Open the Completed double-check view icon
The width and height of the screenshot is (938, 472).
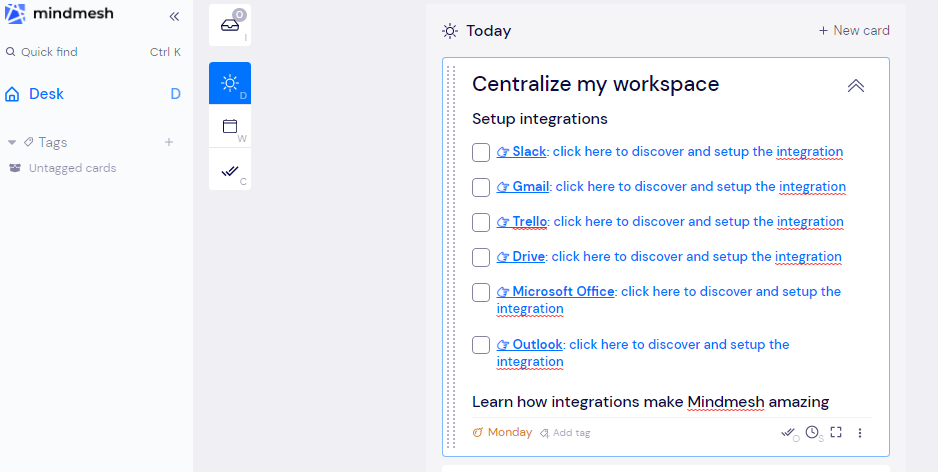pyautogui.click(x=230, y=171)
